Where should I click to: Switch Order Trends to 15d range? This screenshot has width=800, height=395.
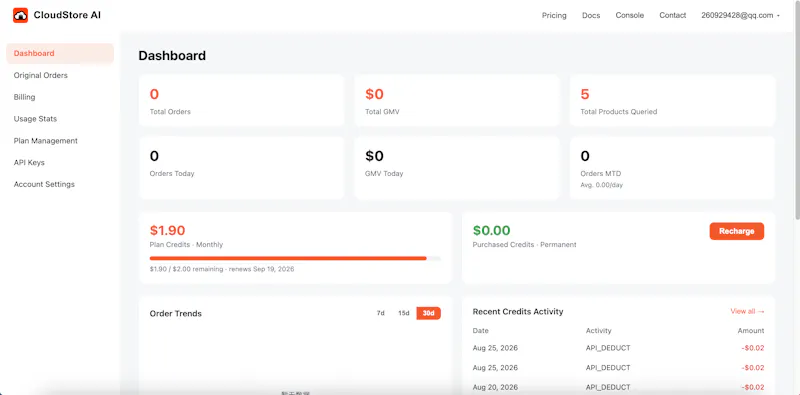point(404,313)
